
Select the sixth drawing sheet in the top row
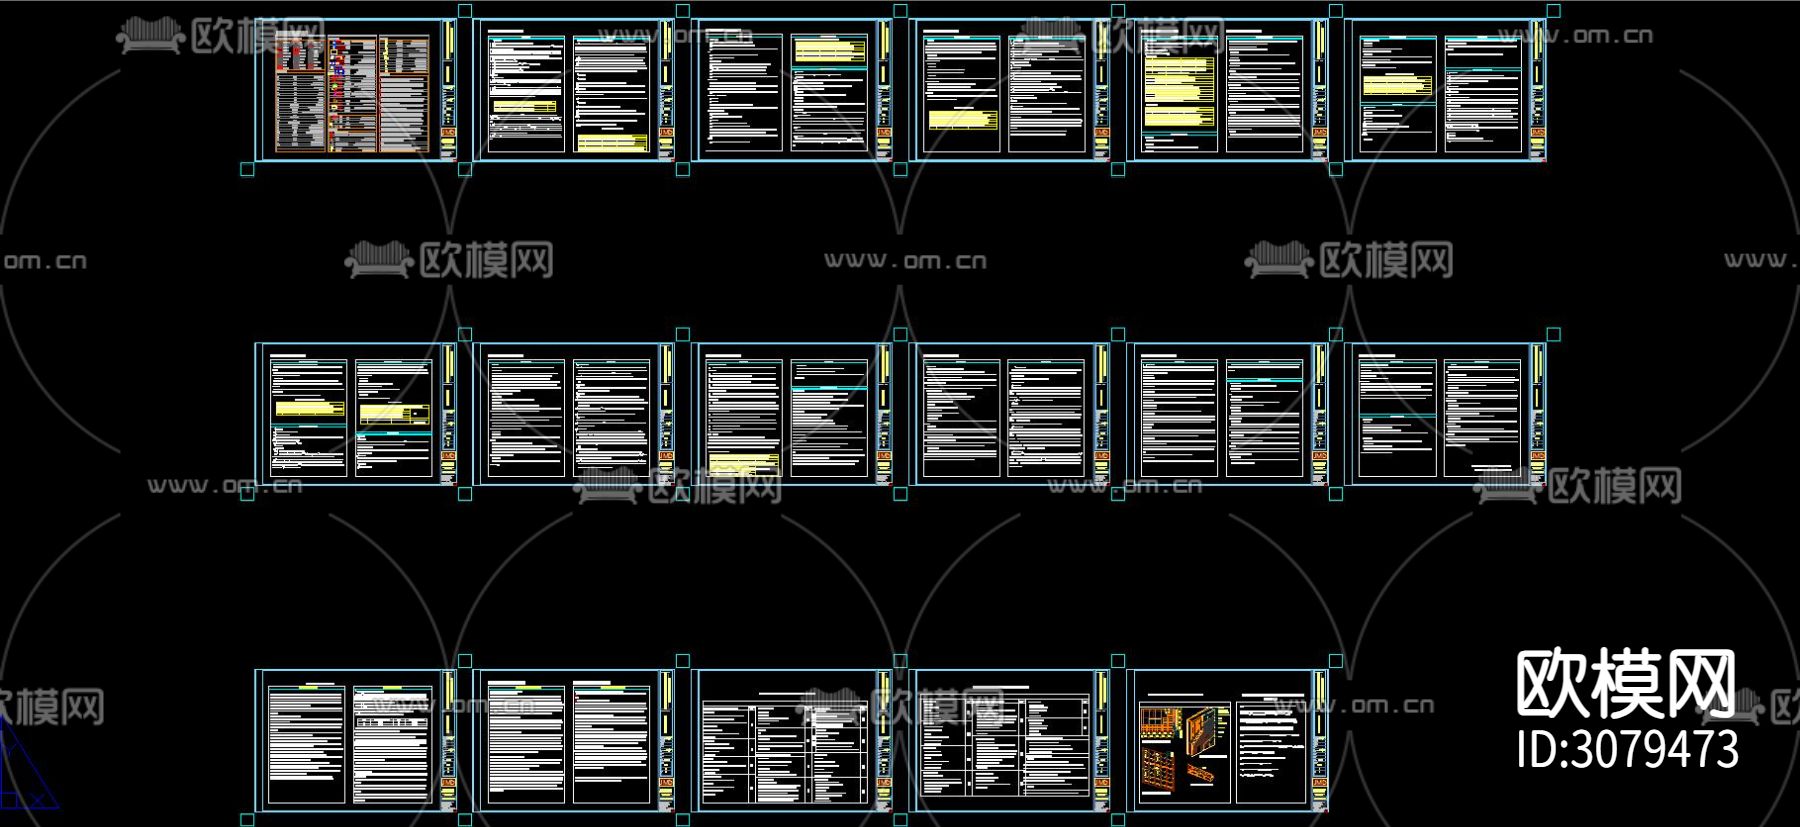[1446, 90]
